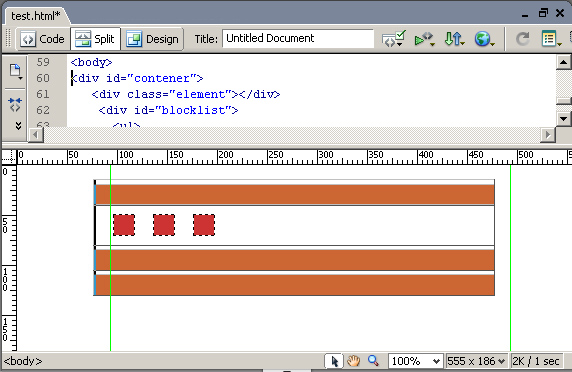
Task: Select the first red list block
Action: 124,225
